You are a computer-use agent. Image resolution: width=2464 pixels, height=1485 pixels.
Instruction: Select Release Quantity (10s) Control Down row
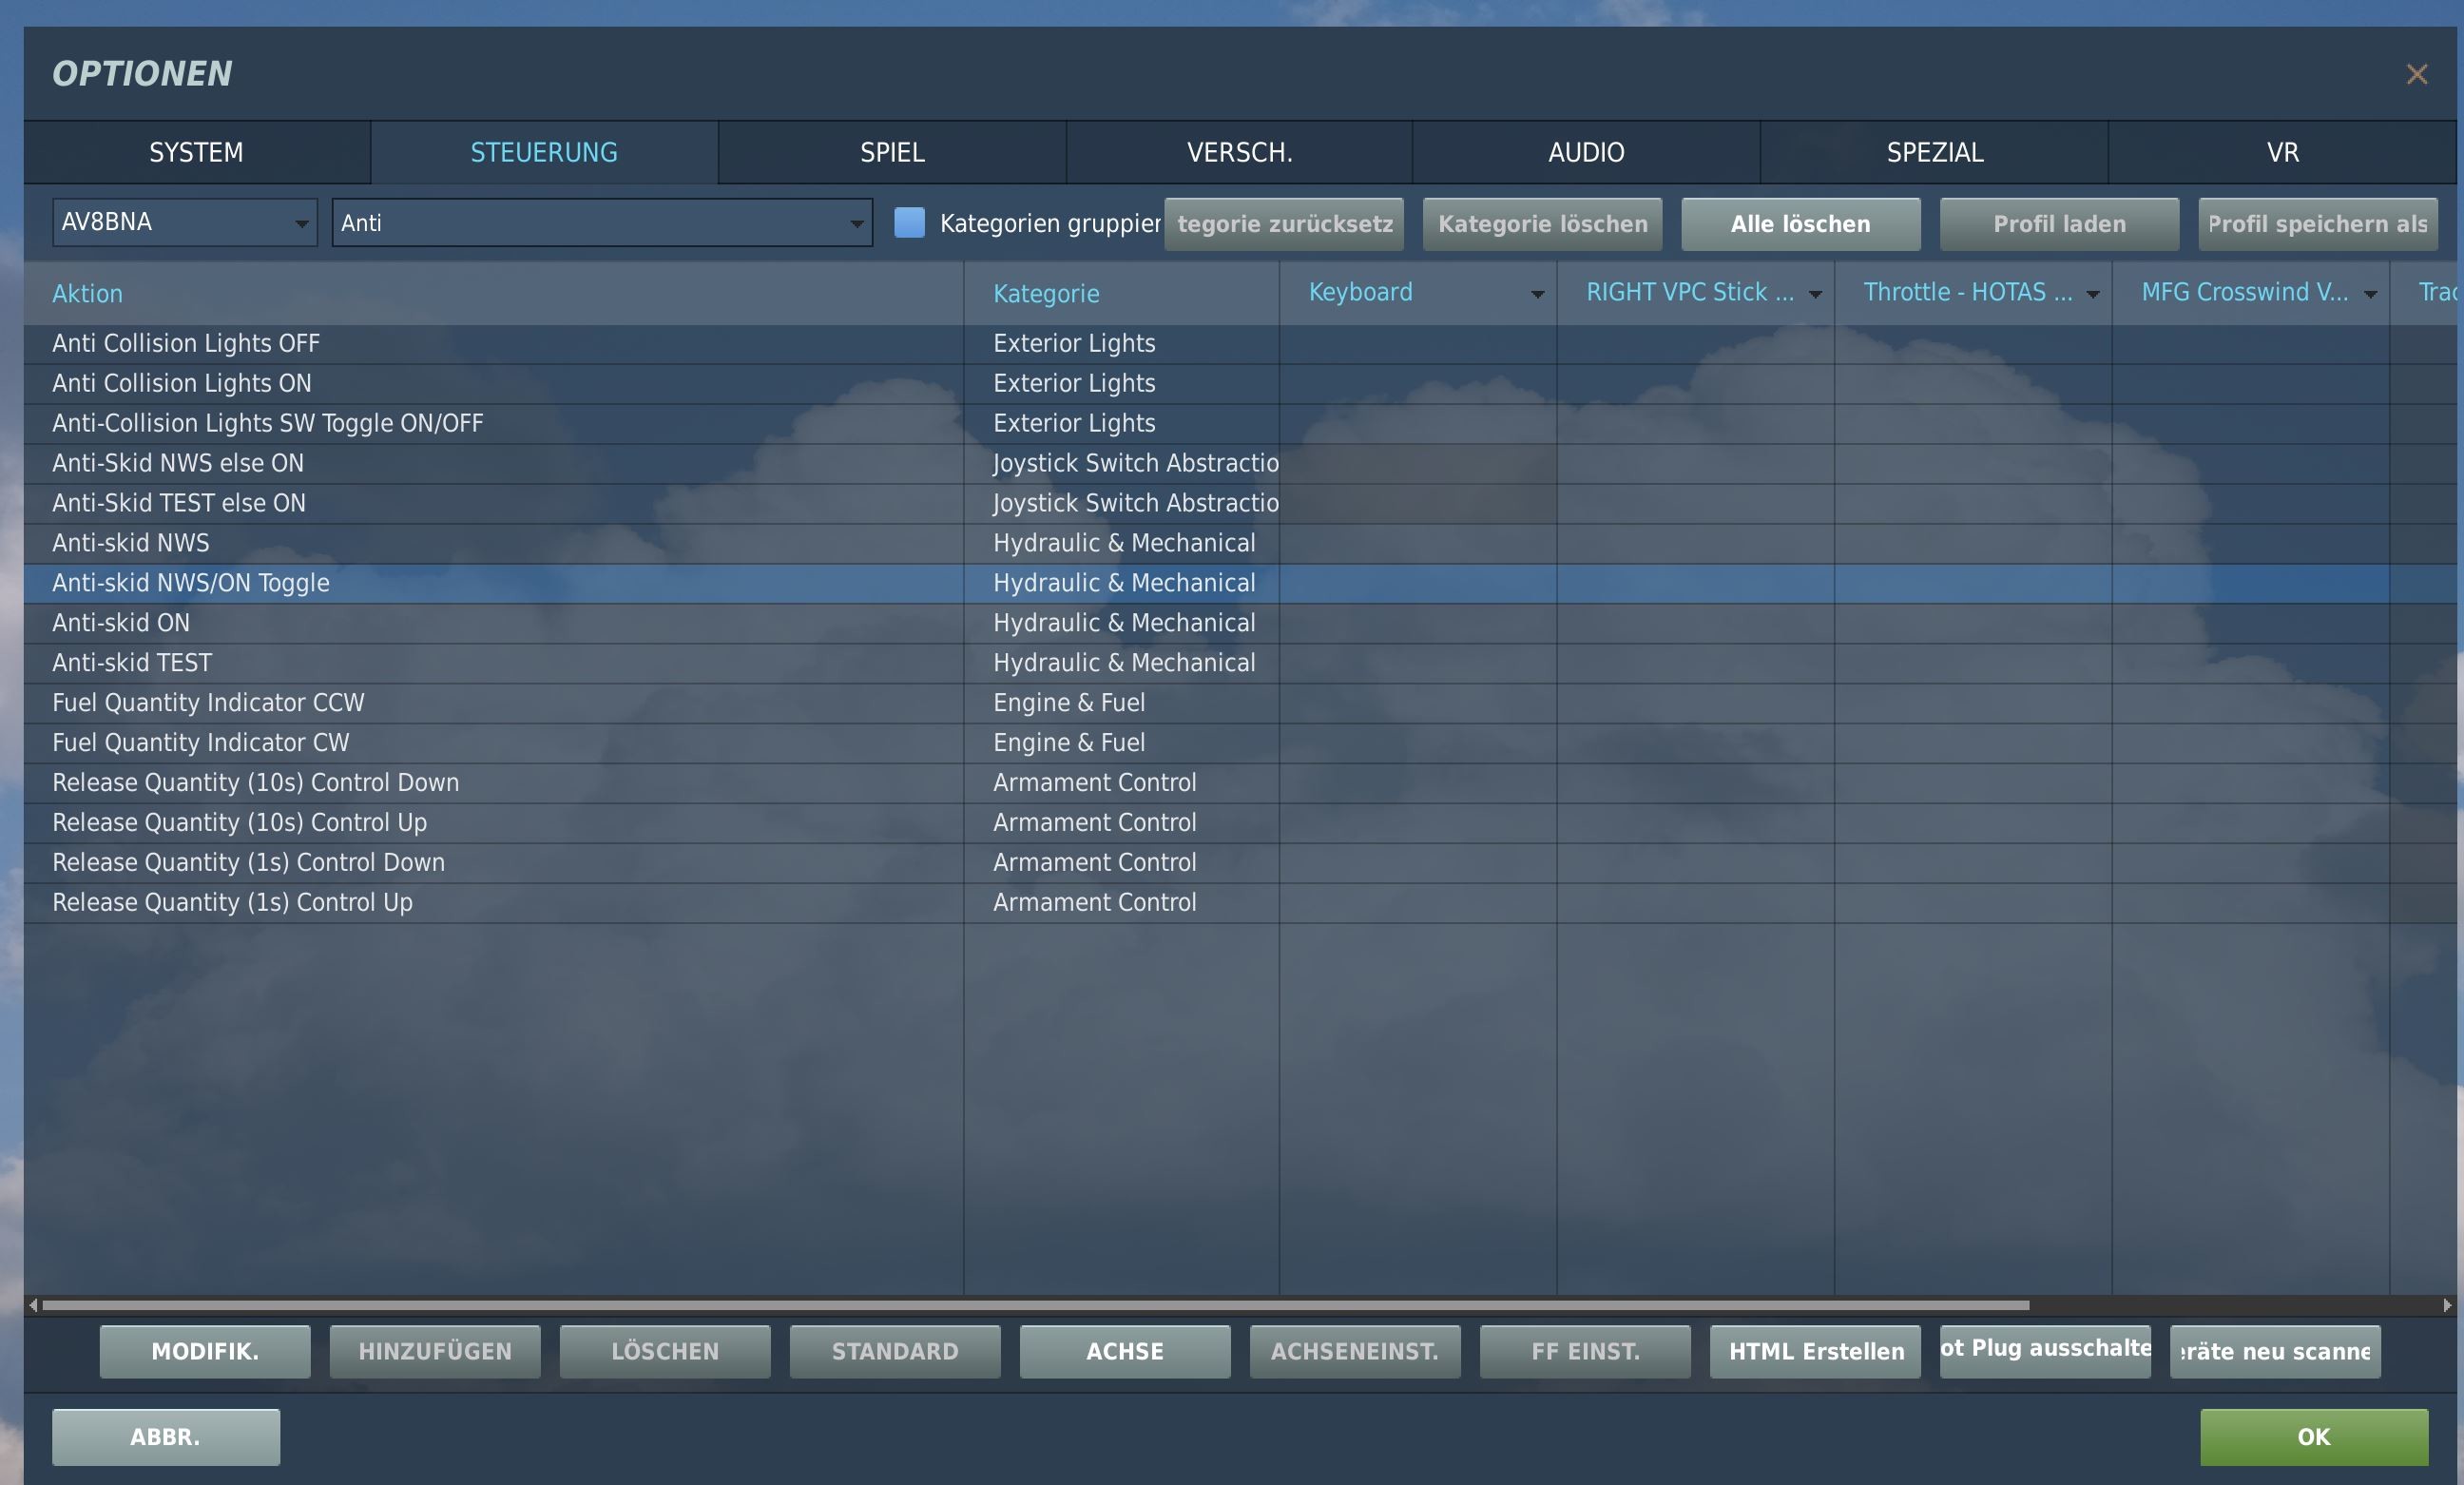(1240, 784)
